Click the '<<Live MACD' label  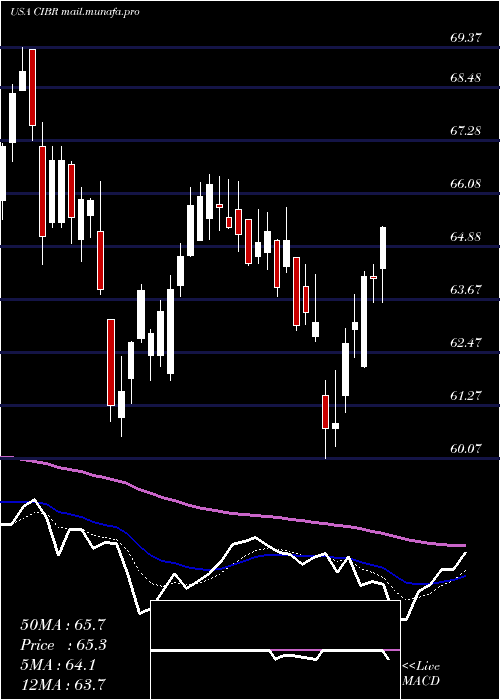point(421,674)
